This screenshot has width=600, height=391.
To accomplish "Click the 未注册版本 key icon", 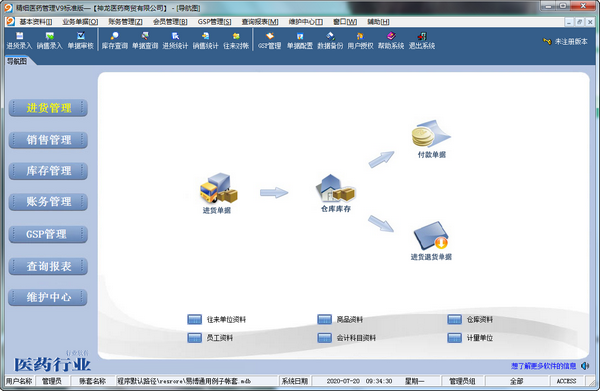I will point(547,41).
